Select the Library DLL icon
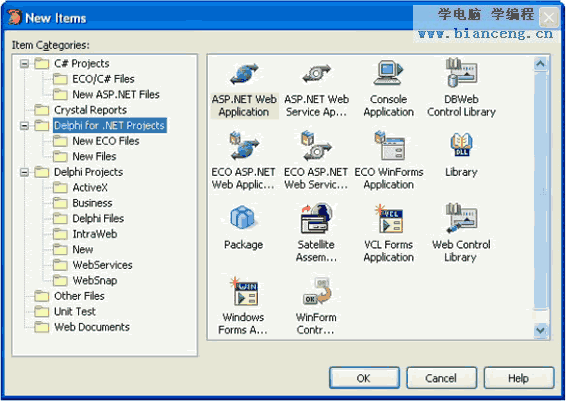Screen dimensions: 566x401 click(461, 145)
